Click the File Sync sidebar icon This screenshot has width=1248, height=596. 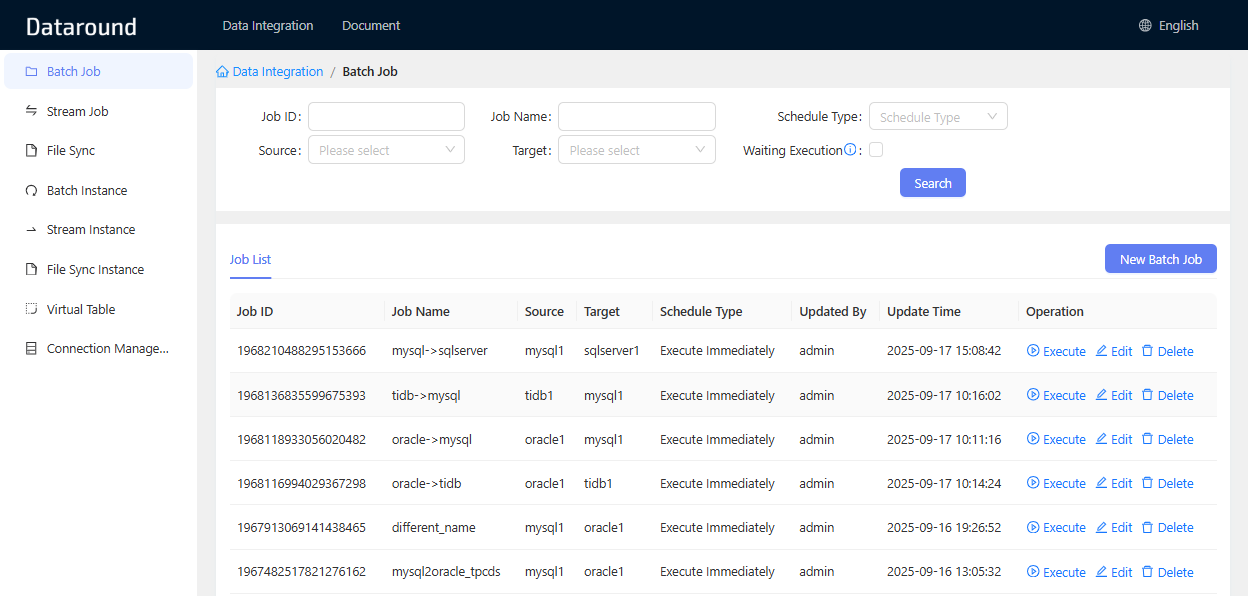[x=31, y=151]
